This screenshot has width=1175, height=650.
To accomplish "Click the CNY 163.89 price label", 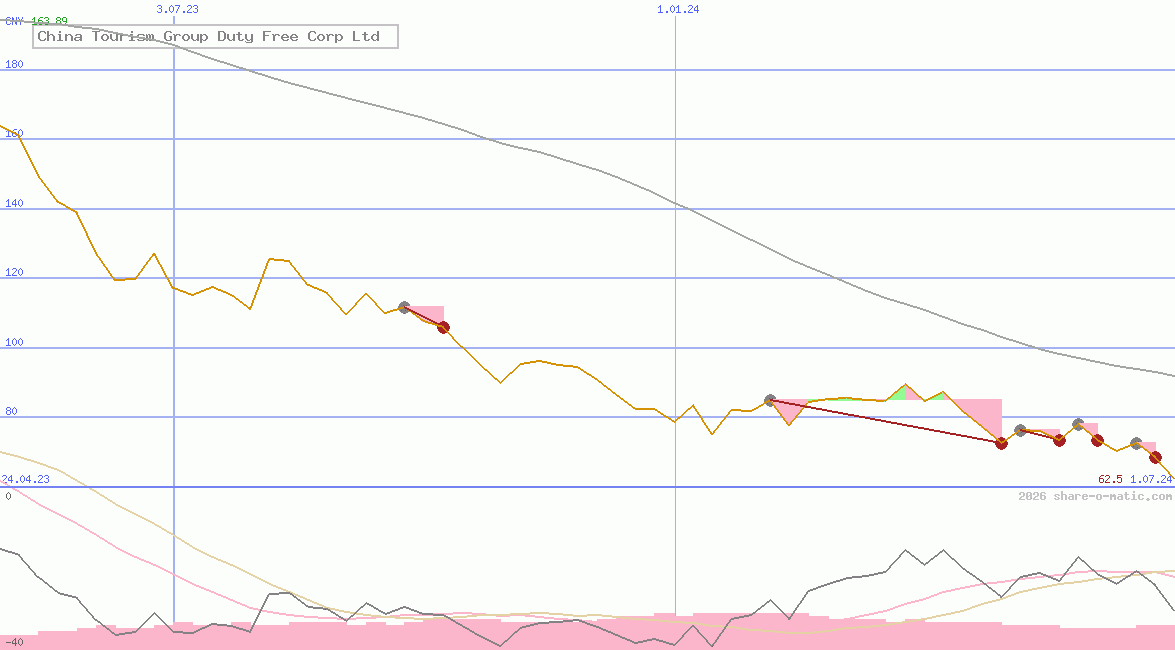I will [x=36, y=21].
